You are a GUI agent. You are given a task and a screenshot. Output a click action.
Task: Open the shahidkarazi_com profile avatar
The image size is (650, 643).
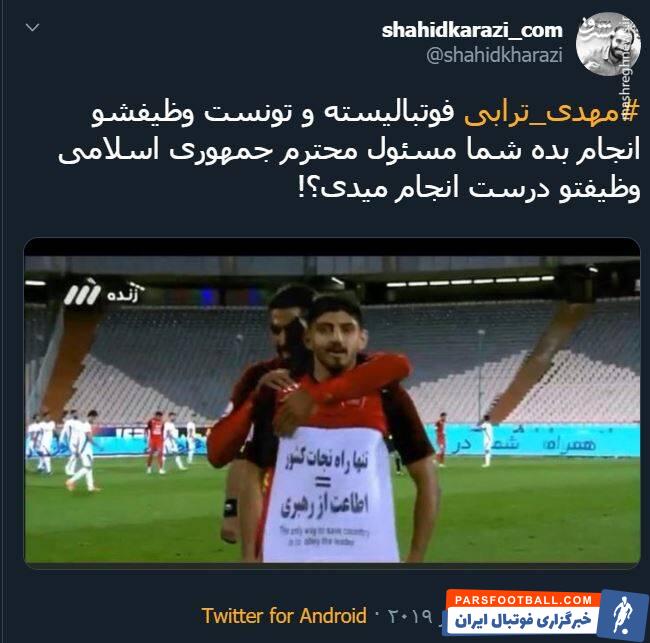pos(608,44)
